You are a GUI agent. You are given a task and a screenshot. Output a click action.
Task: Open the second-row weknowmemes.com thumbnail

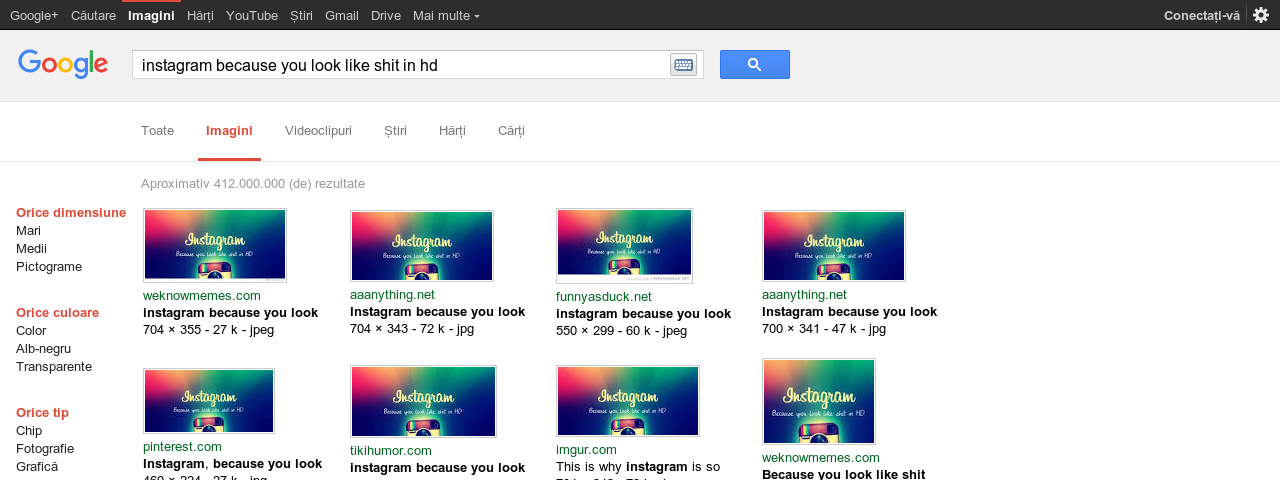pos(819,401)
